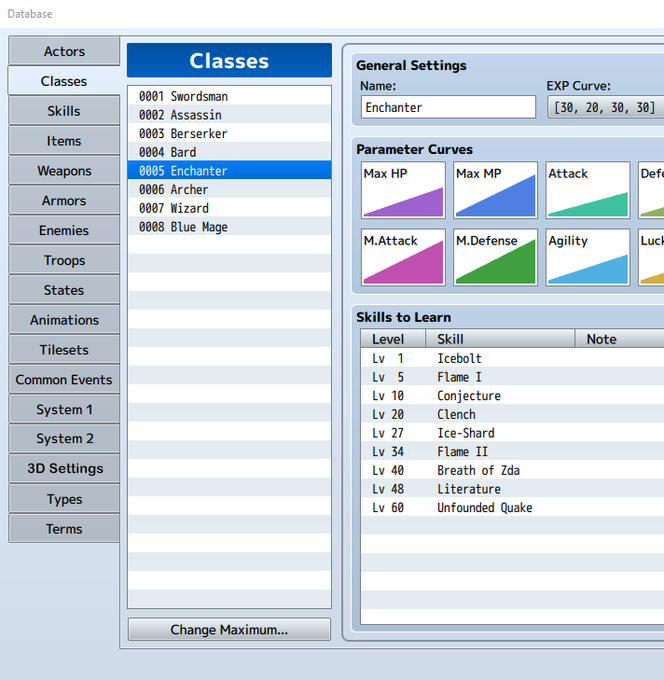Select class 0005 Enchanter
The height and width of the screenshot is (680, 664).
[229, 170]
